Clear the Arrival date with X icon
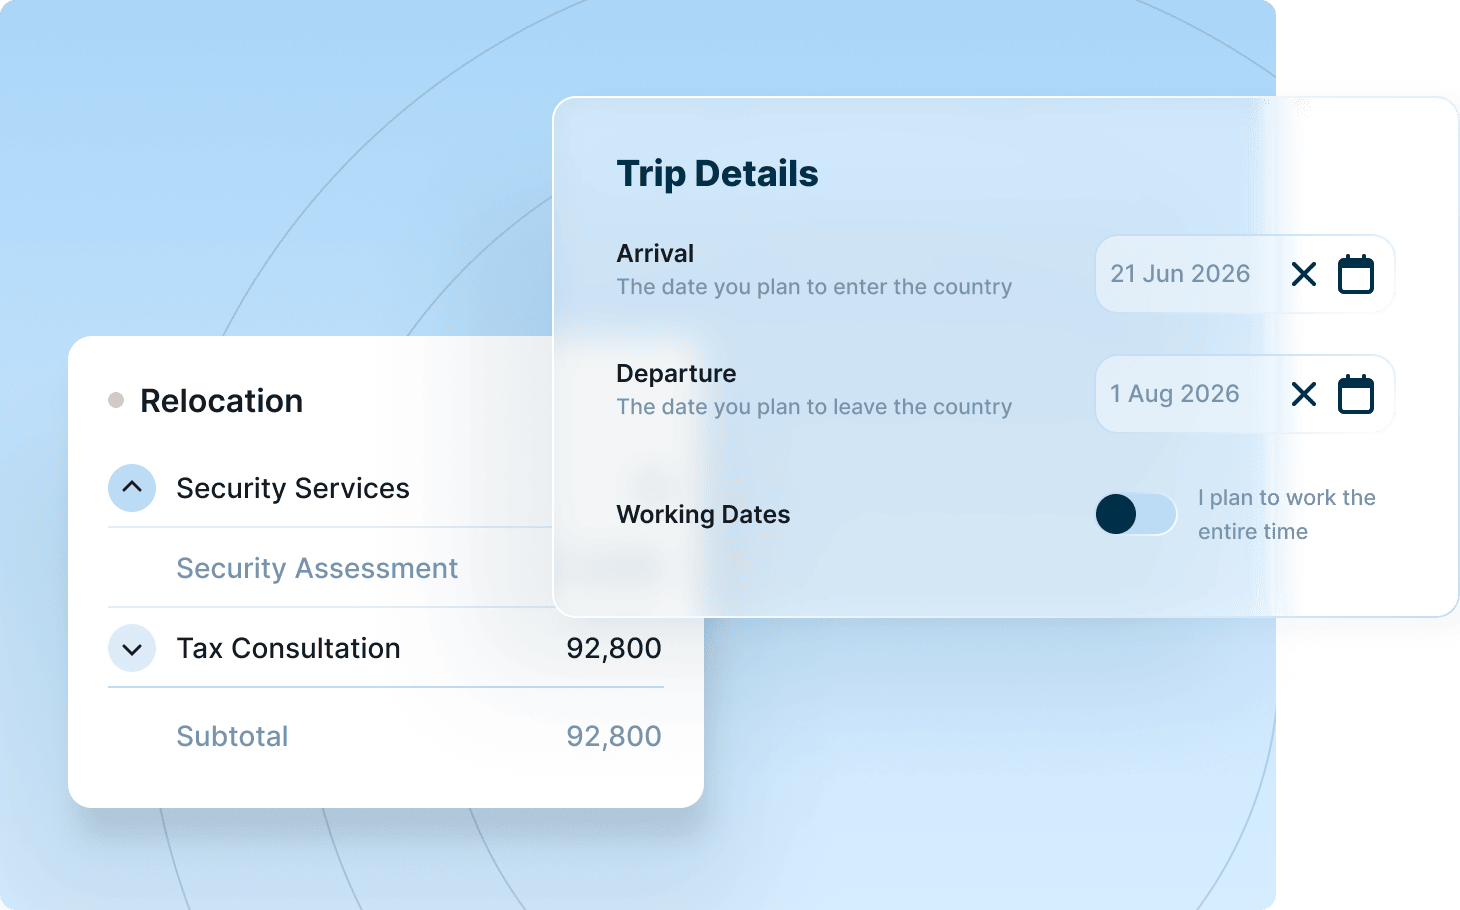The width and height of the screenshot is (1460, 910). pos(1304,274)
